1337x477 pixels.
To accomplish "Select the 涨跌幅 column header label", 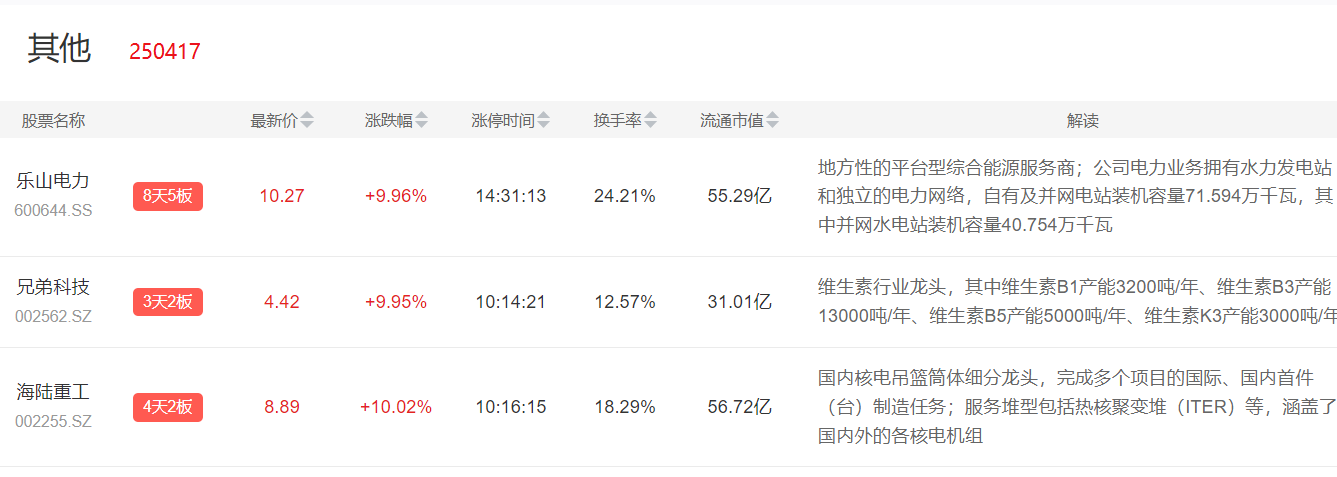I will pyautogui.click(x=388, y=121).
